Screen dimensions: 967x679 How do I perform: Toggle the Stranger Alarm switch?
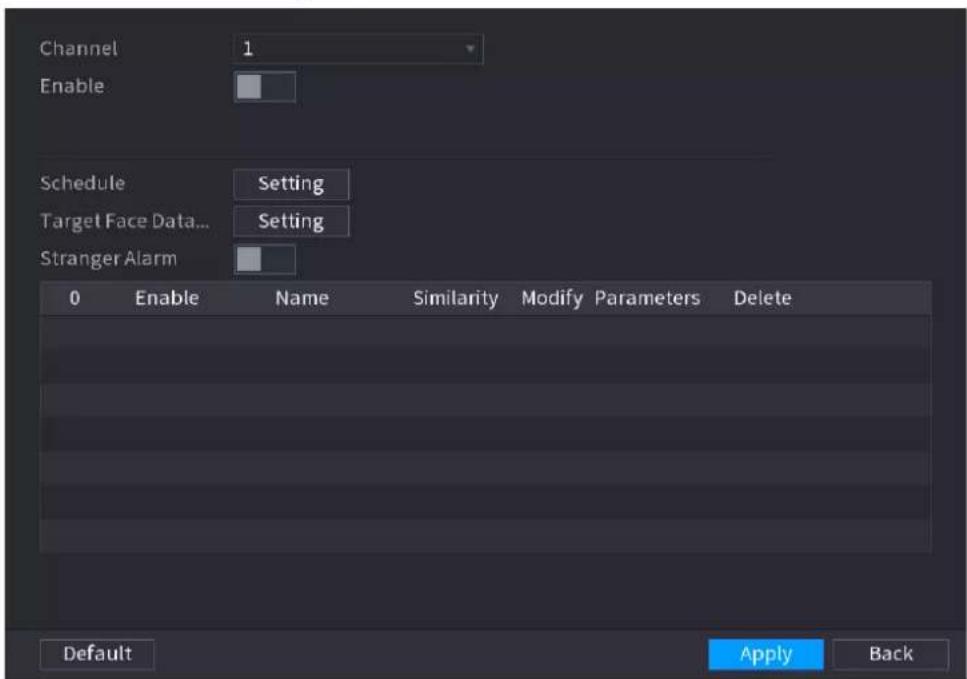click(x=265, y=259)
